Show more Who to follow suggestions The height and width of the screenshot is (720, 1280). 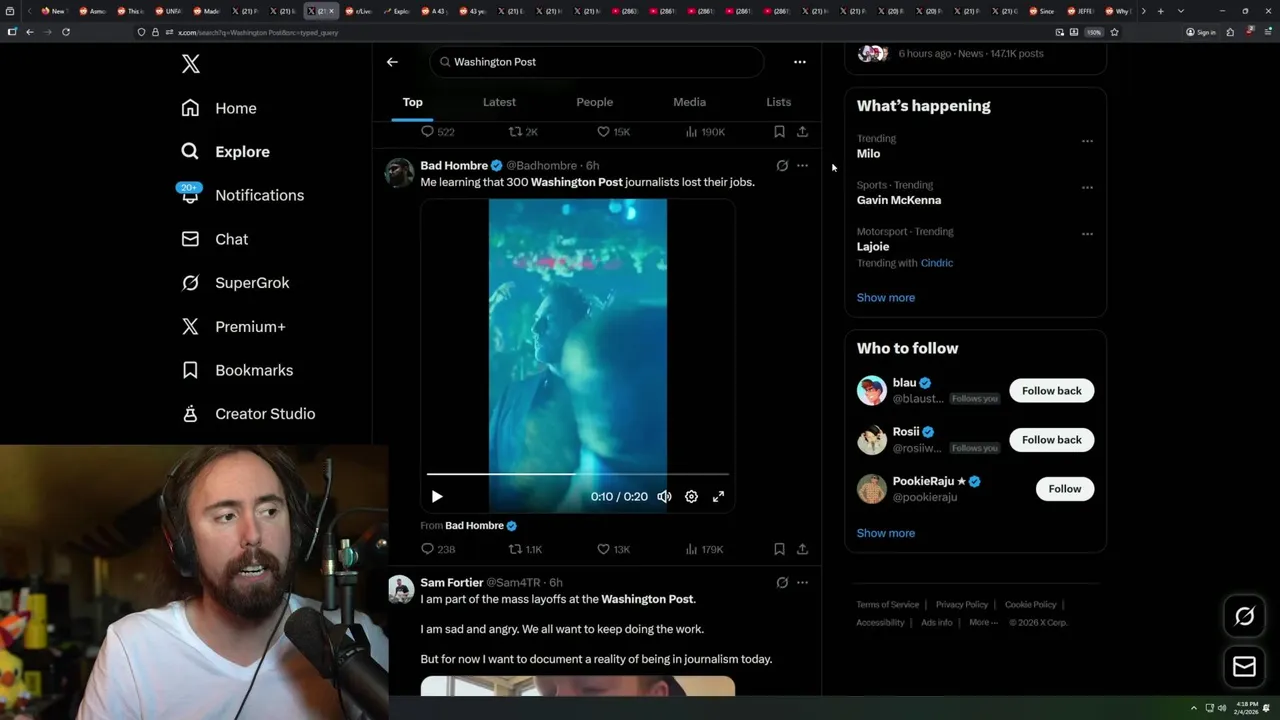886,533
